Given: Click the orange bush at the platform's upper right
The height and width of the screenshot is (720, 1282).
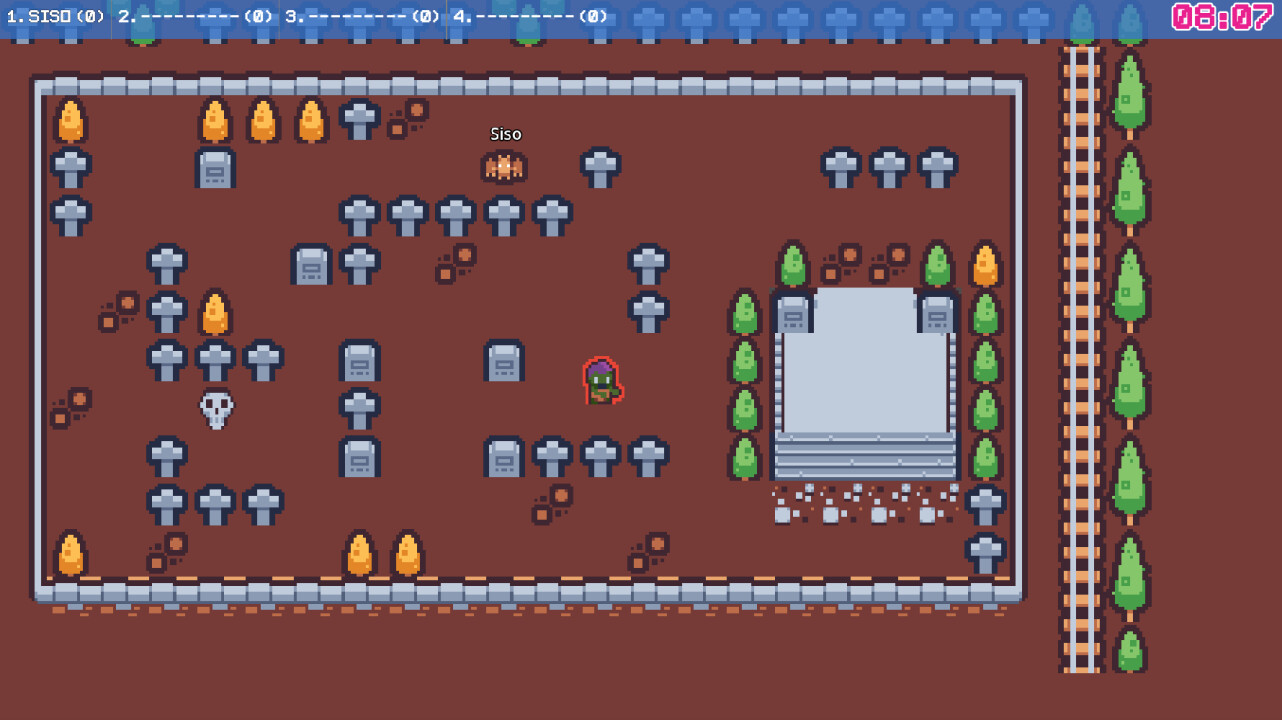Looking at the screenshot, I should click(985, 264).
